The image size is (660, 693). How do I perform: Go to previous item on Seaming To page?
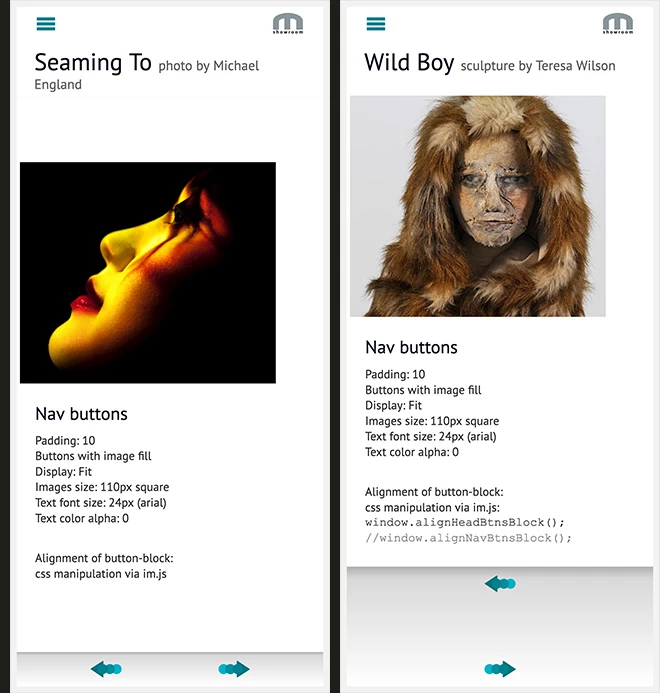pyautogui.click(x=106, y=669)
